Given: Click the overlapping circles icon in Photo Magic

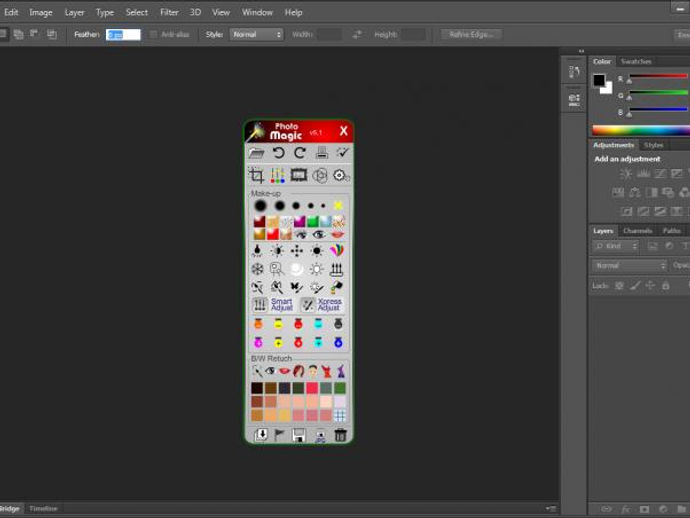Looking at the screenshot, I should [x=320, y=175].
